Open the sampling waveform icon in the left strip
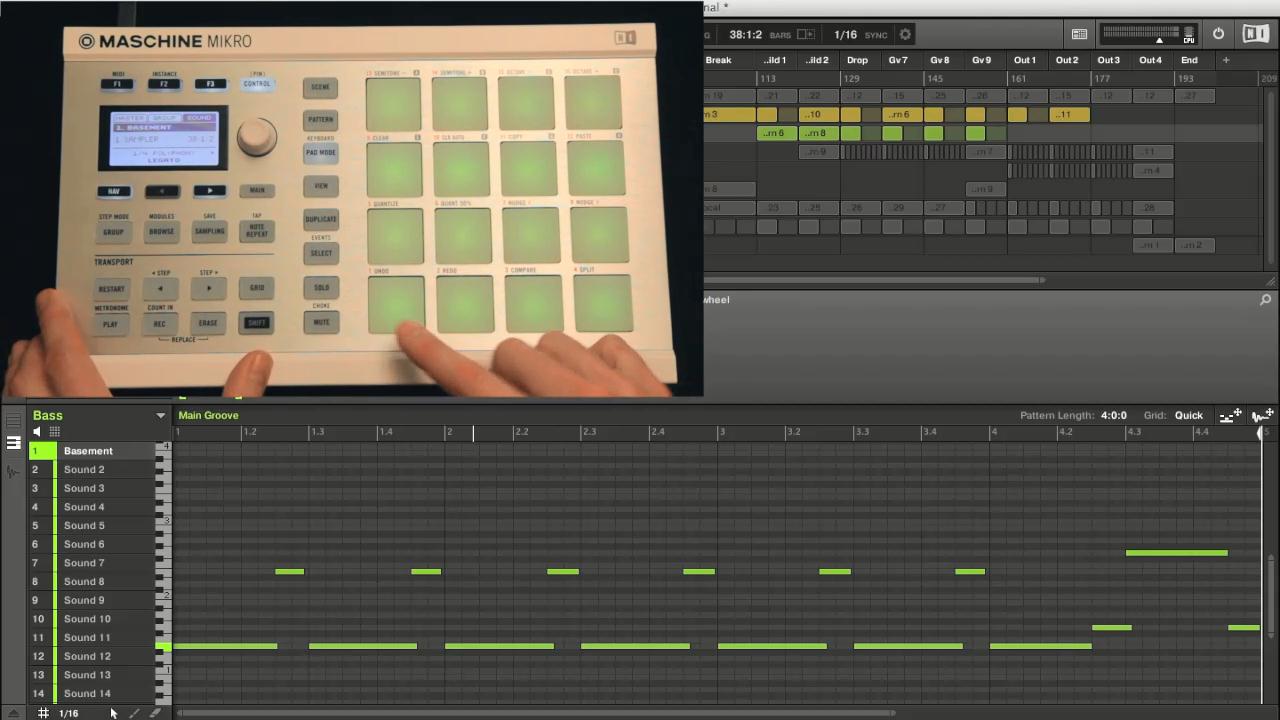Viewport: 1280px width, 720px height. [13, 471]
